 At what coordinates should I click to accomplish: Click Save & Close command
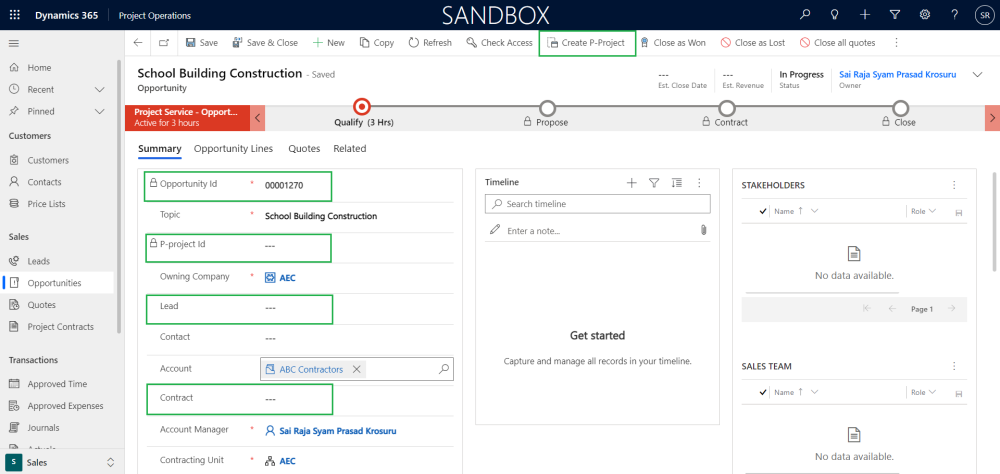[x=265, y=43]
